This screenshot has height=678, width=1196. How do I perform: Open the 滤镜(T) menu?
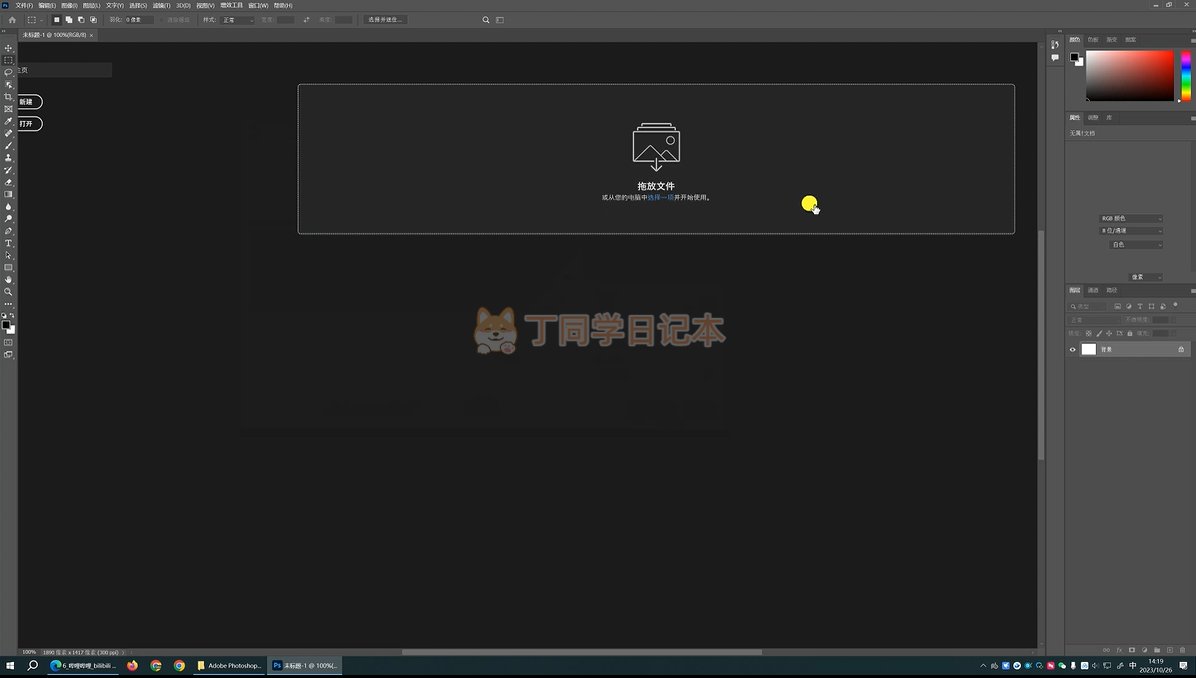coord(159,5)
